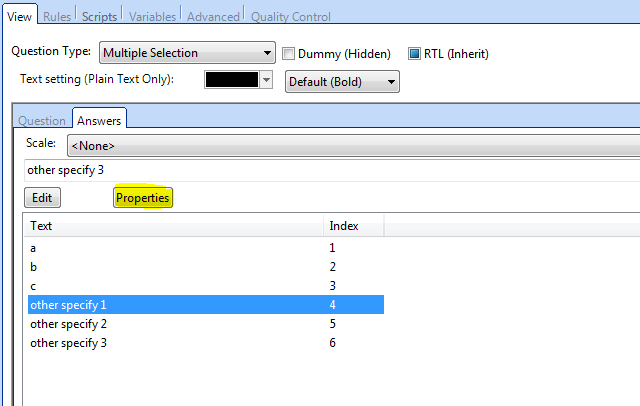Switch to the Question sub-tab
Image resolution: width=640 pixels, height=406 pixels.
pyautogui.click(x=42, y=121)
